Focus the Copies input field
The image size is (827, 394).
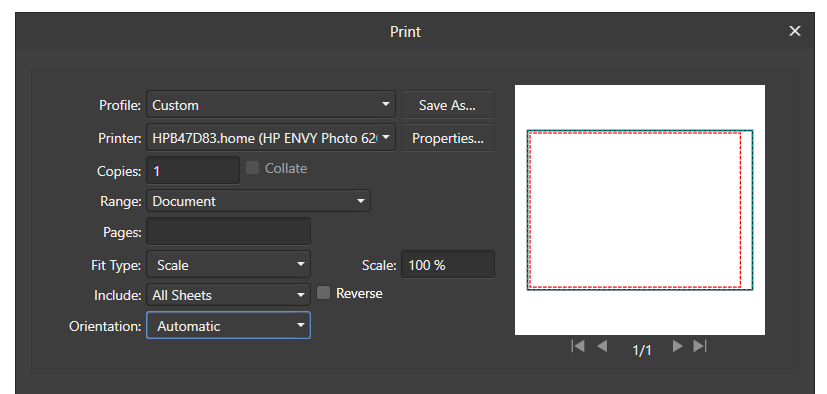pos(193,170)
